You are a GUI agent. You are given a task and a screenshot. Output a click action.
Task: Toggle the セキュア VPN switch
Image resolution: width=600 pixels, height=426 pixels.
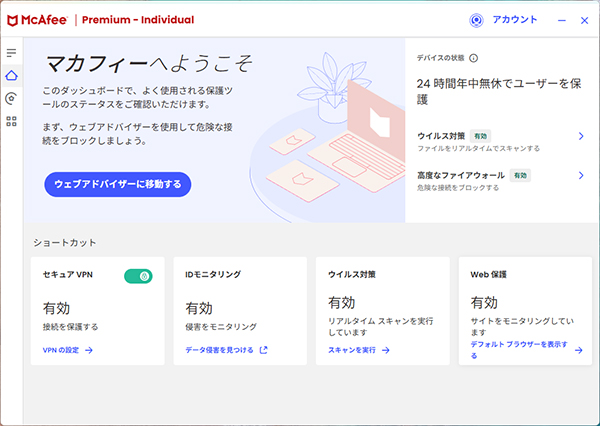pyautogui.click(x=138, y=276)
